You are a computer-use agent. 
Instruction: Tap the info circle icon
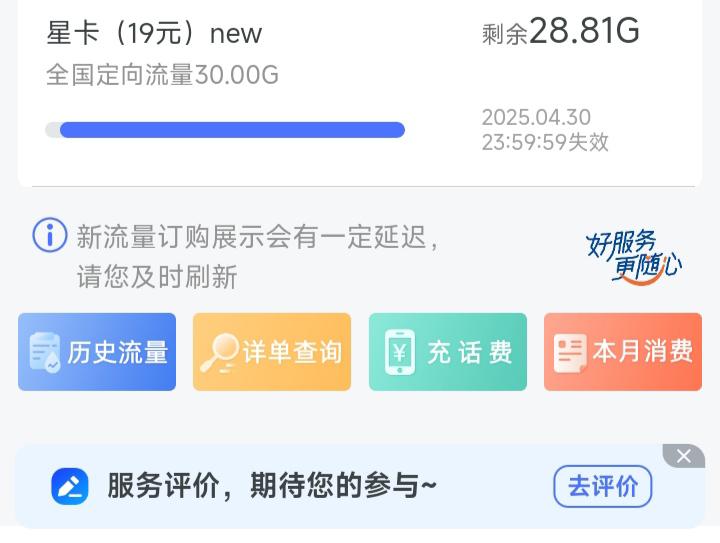coord(50,235)
